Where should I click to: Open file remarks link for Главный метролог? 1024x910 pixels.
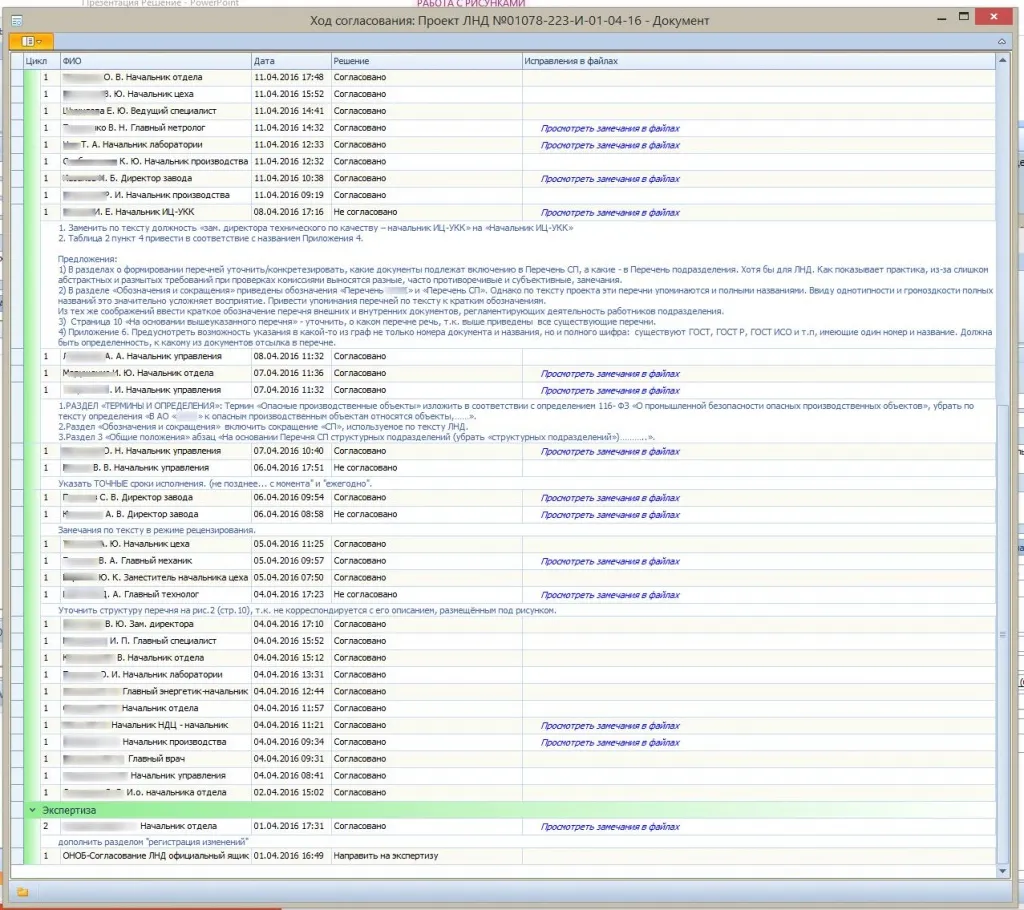(x=610, y=128)
